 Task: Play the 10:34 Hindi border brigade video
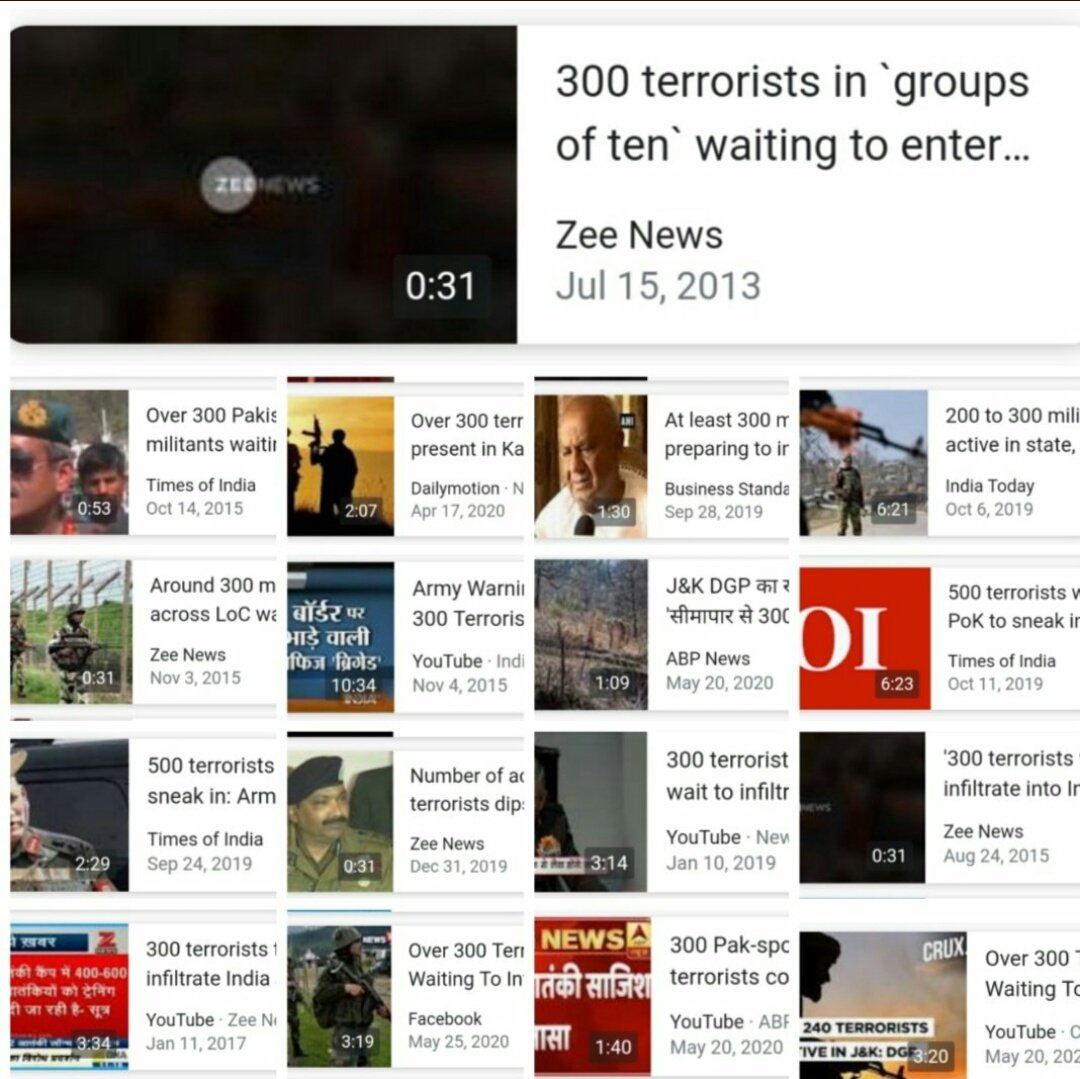[340, 637]
